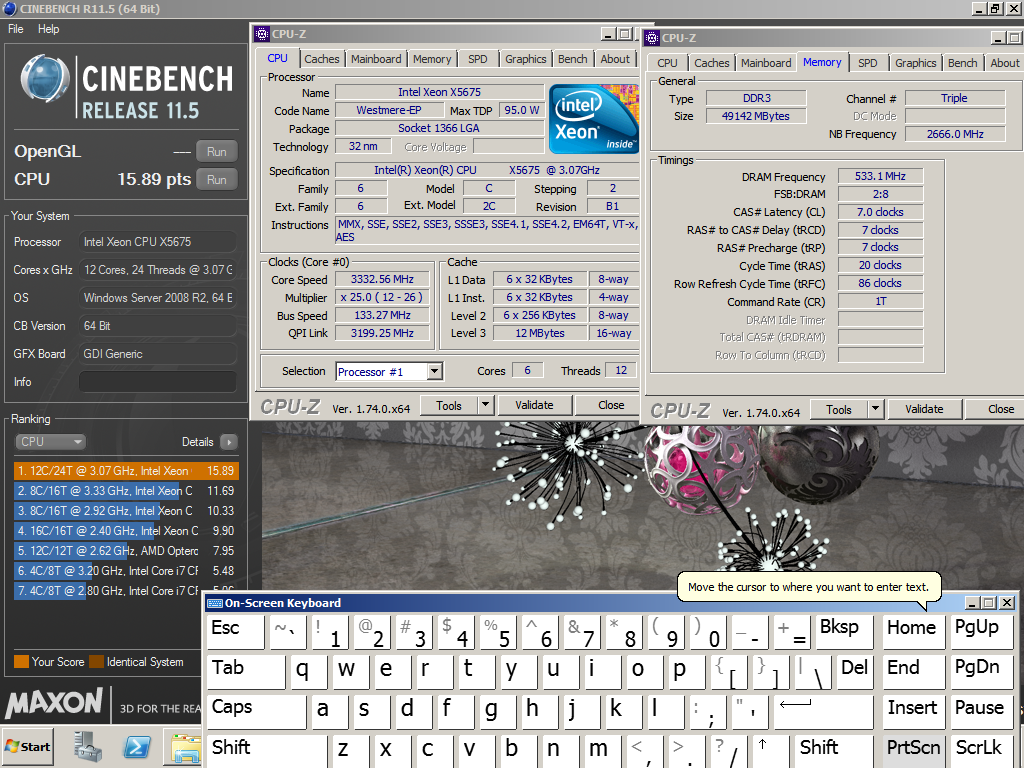Viewport: 1024px width, 768px height.
Task: Click the On-Screen Keyboard title icon
Action: (214, 603)
